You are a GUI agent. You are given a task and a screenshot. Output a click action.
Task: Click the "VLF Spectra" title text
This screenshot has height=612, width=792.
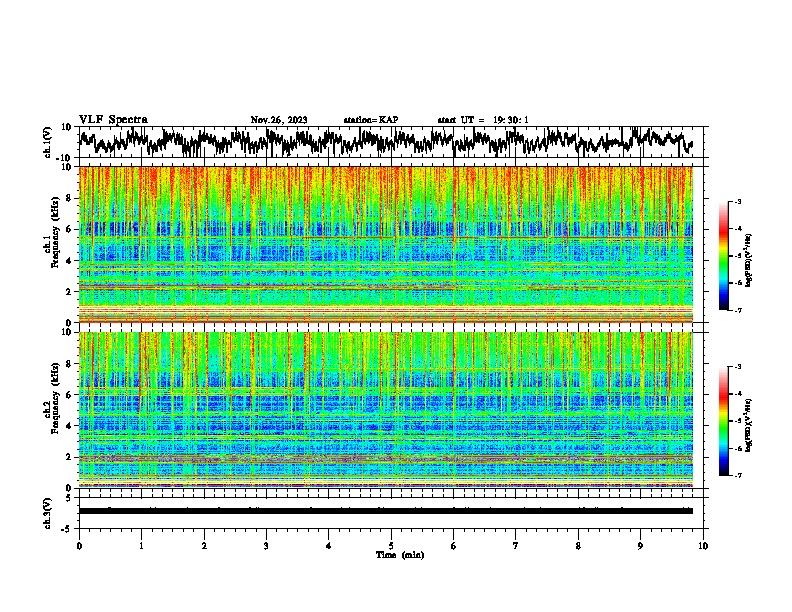click(x=113, y=120)
